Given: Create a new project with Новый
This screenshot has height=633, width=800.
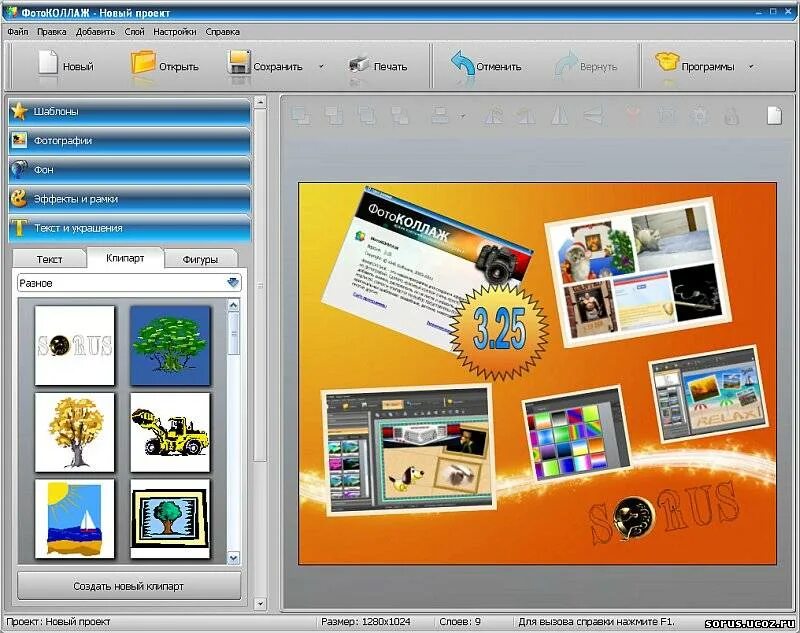Looking at the screenshot, I should coord(66,66).
